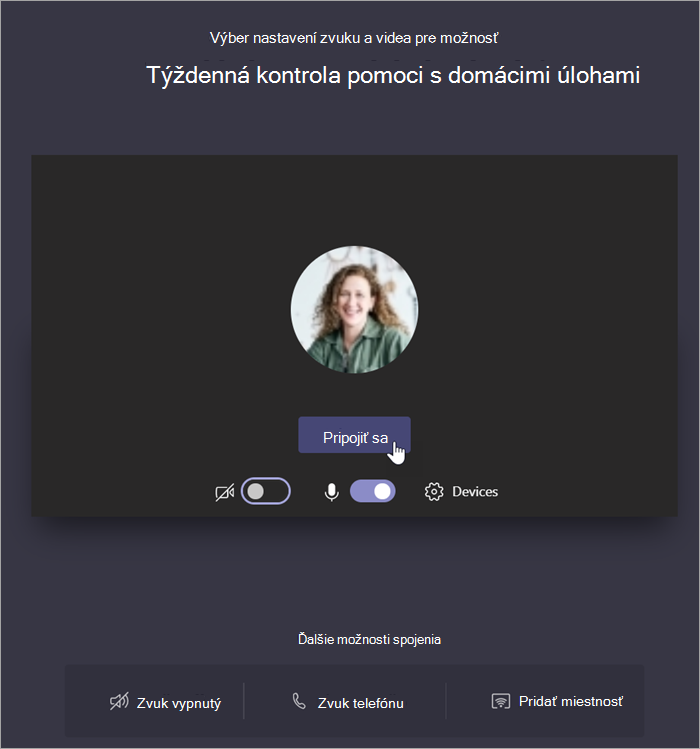
Task: Click the phone handset icon
Action: tap(299, 701)
